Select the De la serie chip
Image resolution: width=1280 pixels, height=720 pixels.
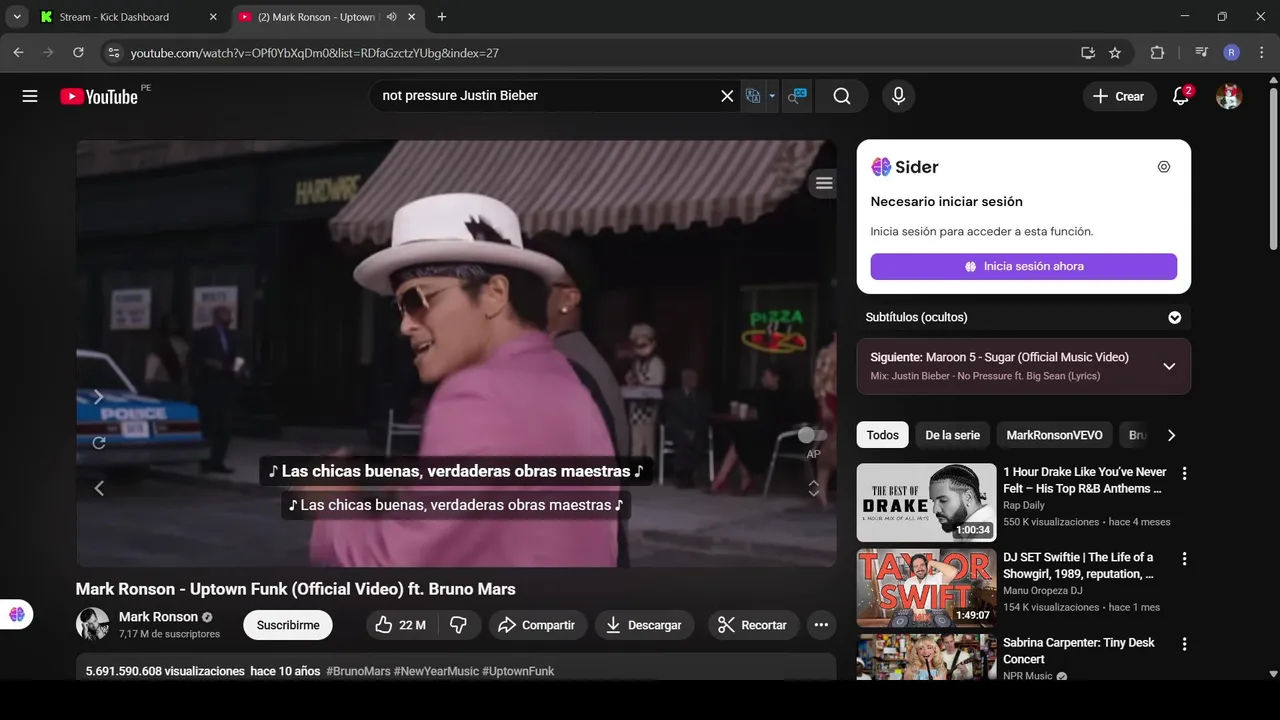point(952,435)
